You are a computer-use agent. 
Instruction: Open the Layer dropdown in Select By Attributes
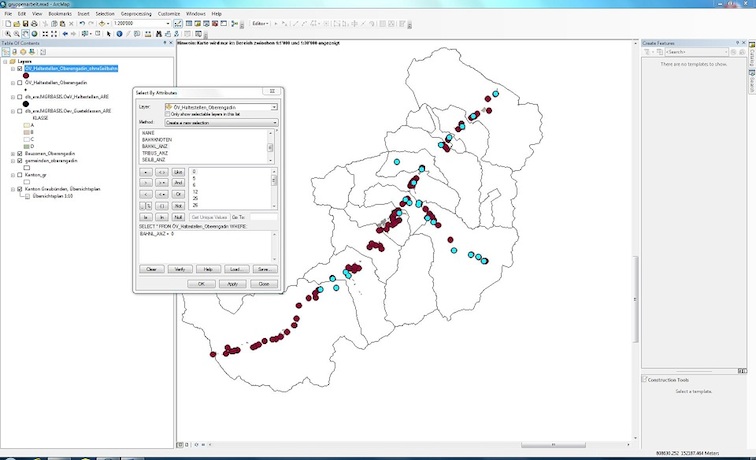[x=272, y=105]
